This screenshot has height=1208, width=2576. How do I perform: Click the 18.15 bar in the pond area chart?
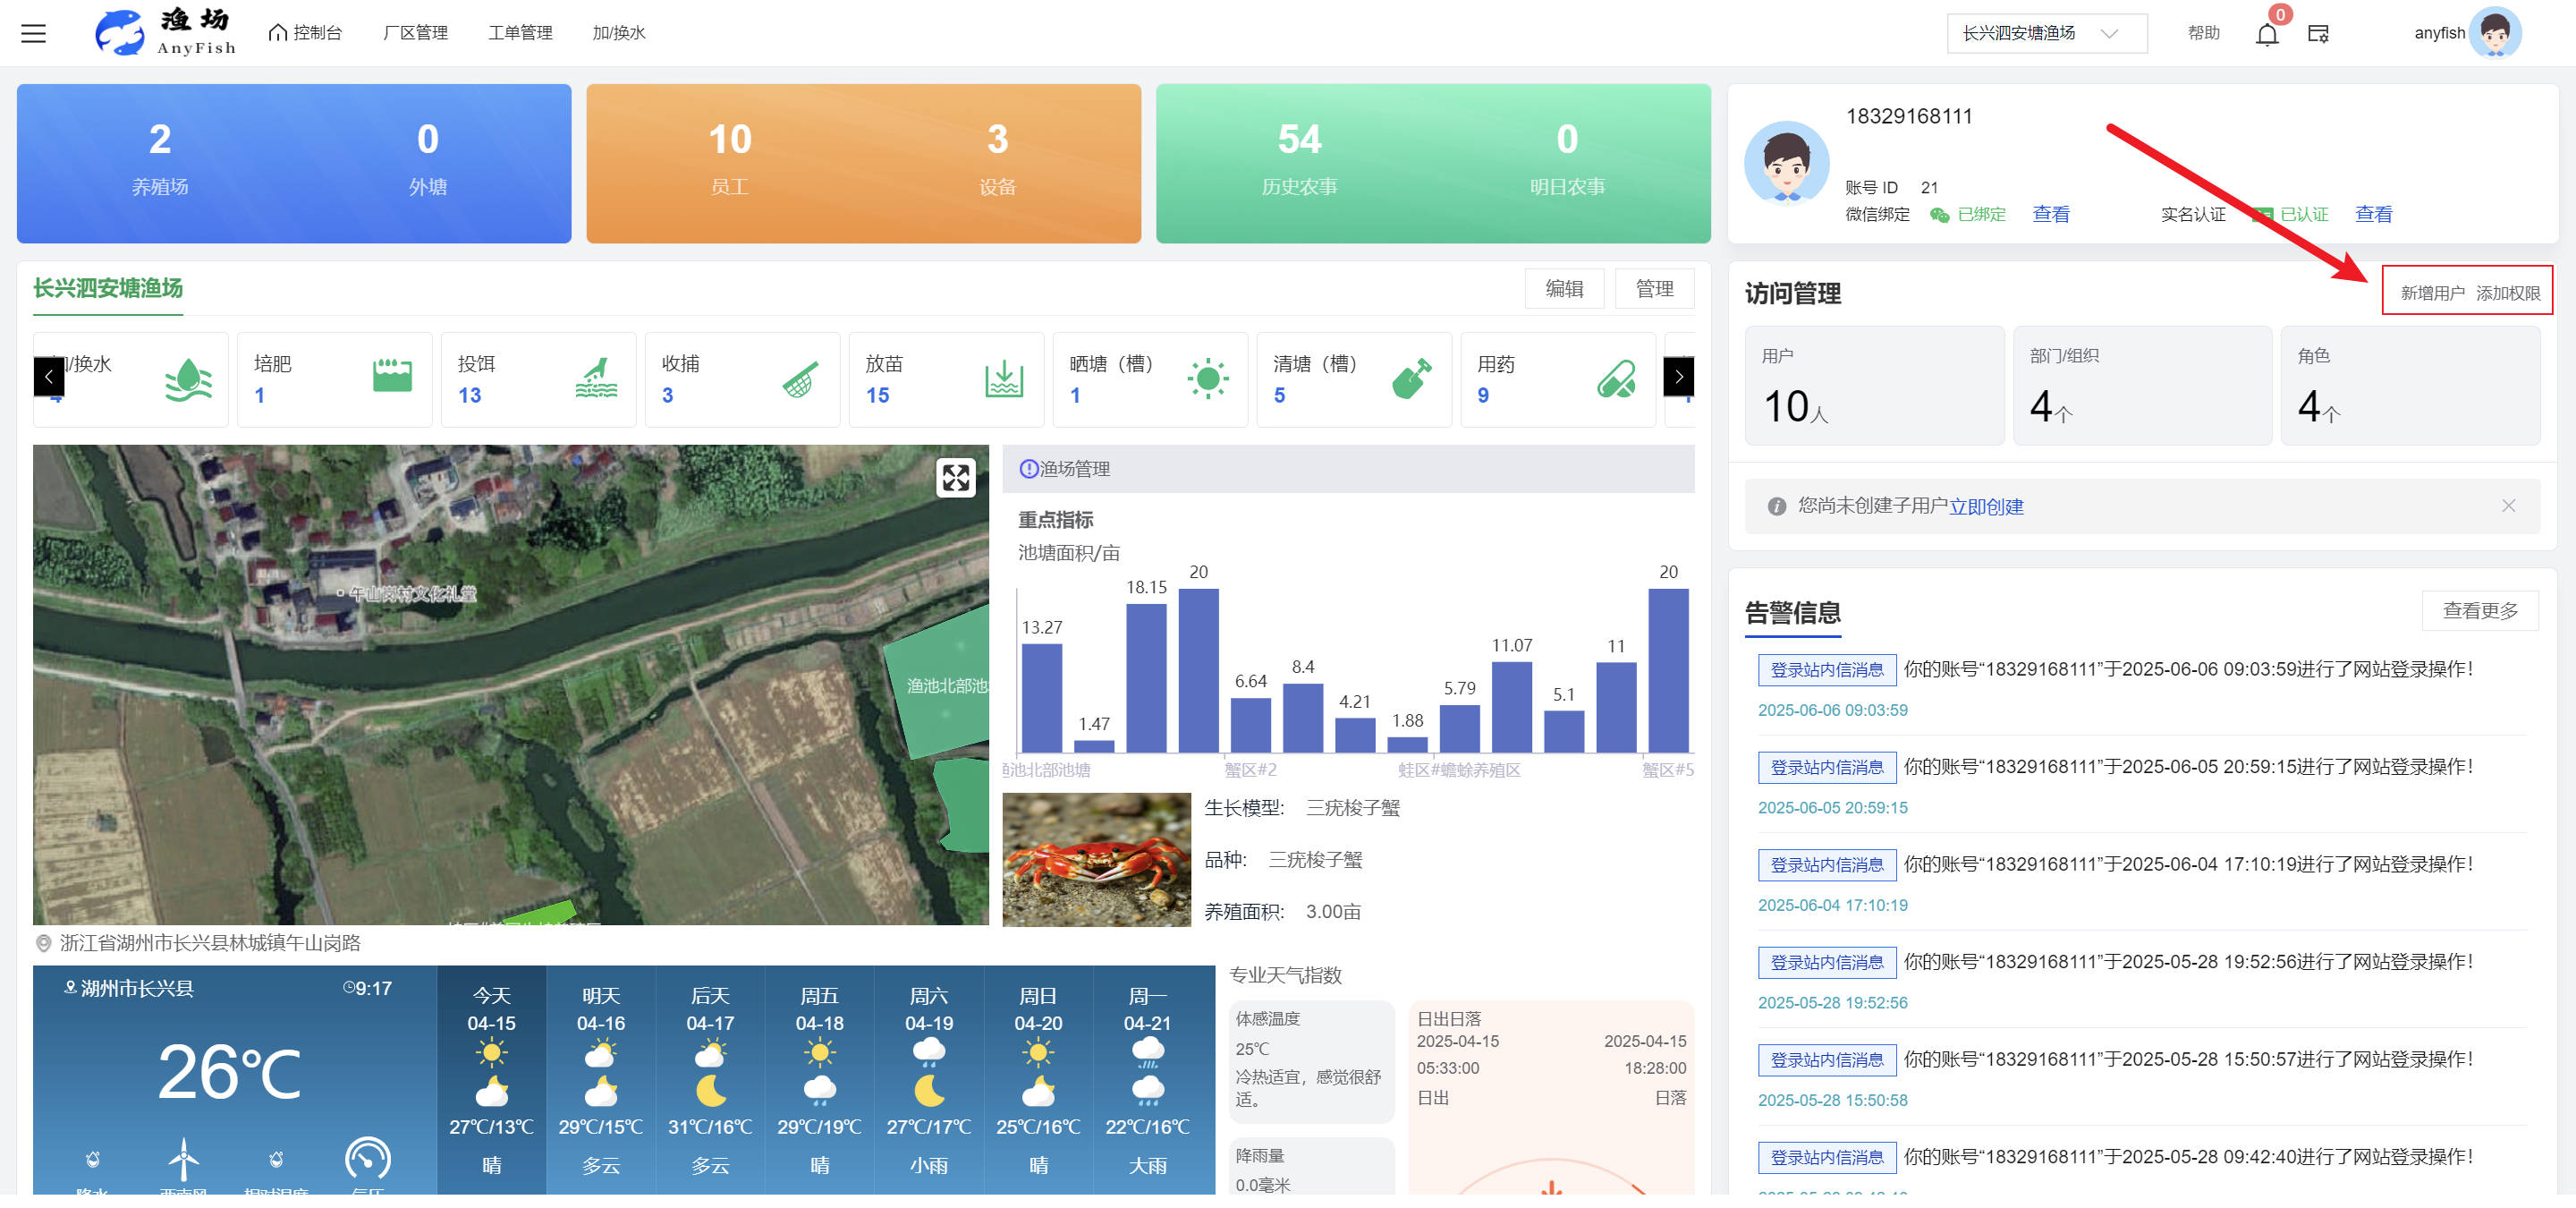point(1145,678)
